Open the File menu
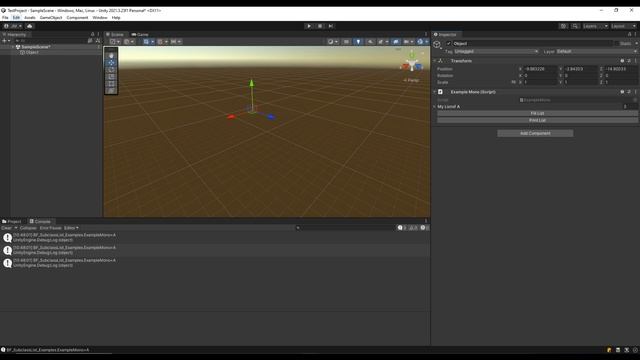The image size is (640, 360). point(5,18)
